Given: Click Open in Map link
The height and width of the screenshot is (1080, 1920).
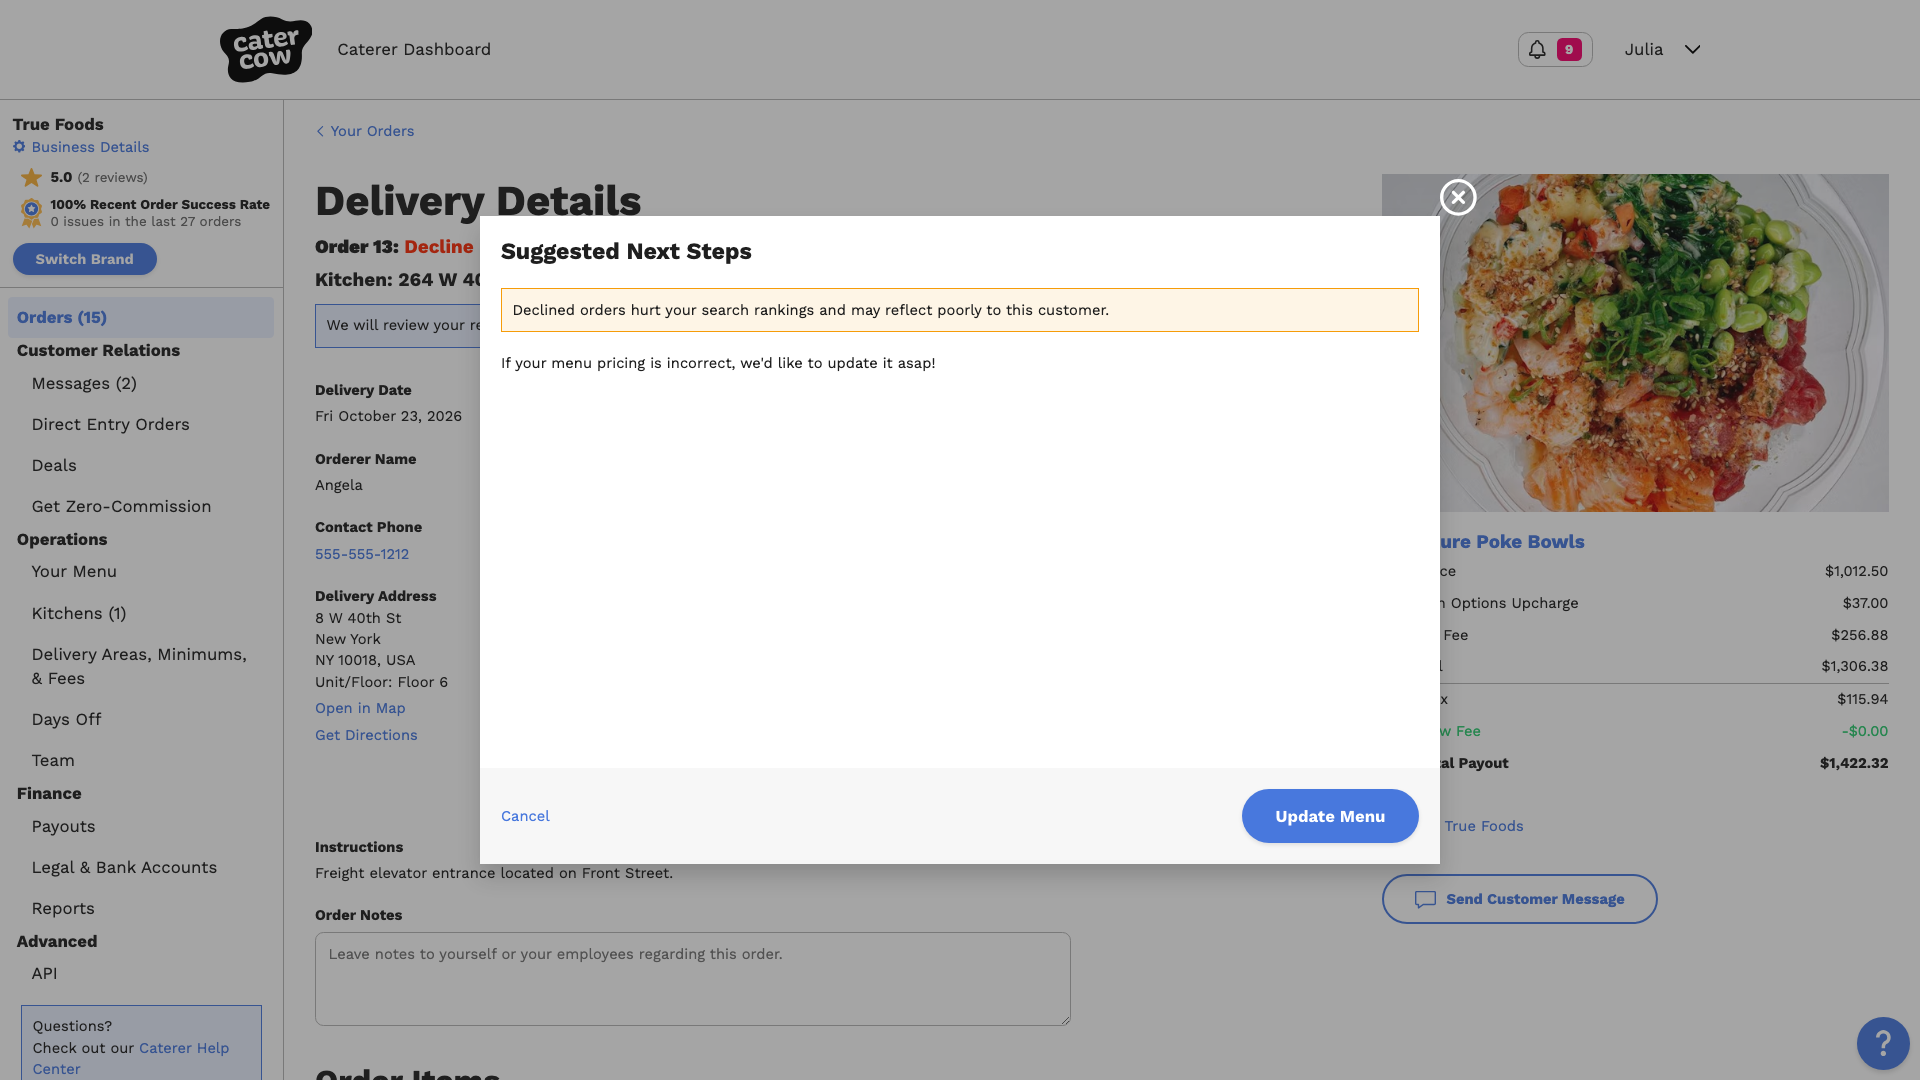Looking at the screenshot, I should click(x=360, y=708).
